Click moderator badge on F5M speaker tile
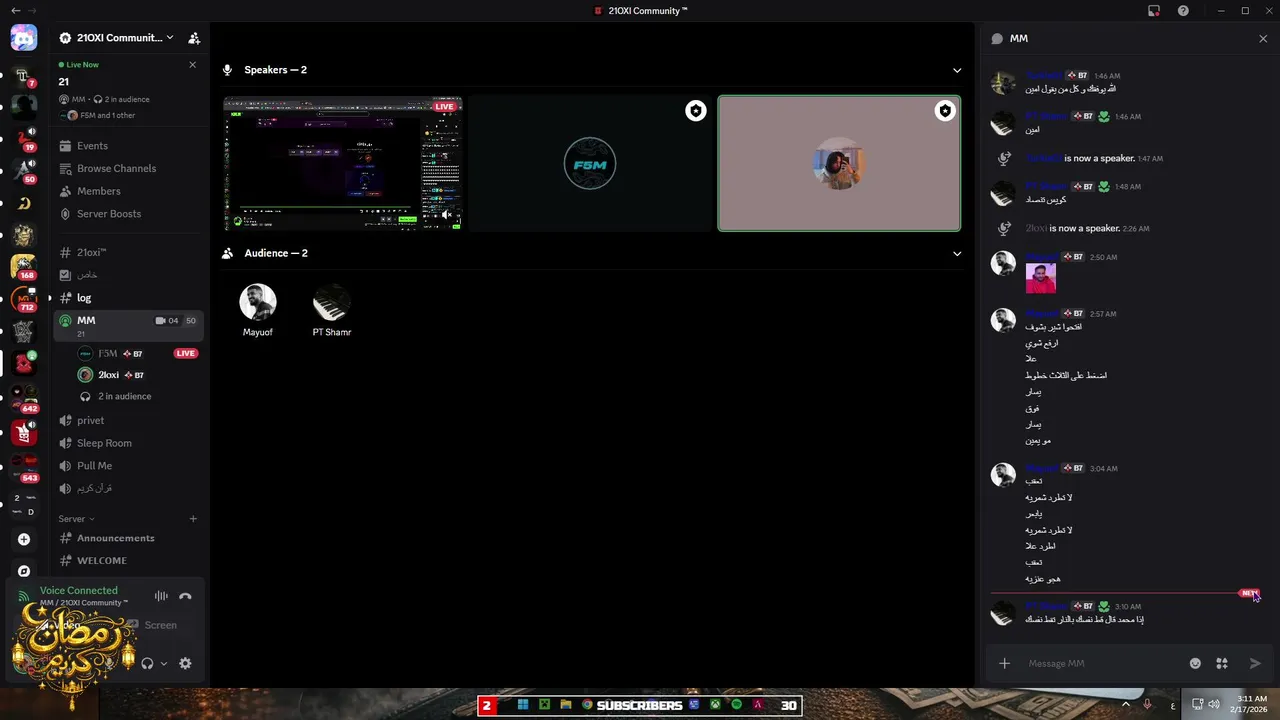 696,111
